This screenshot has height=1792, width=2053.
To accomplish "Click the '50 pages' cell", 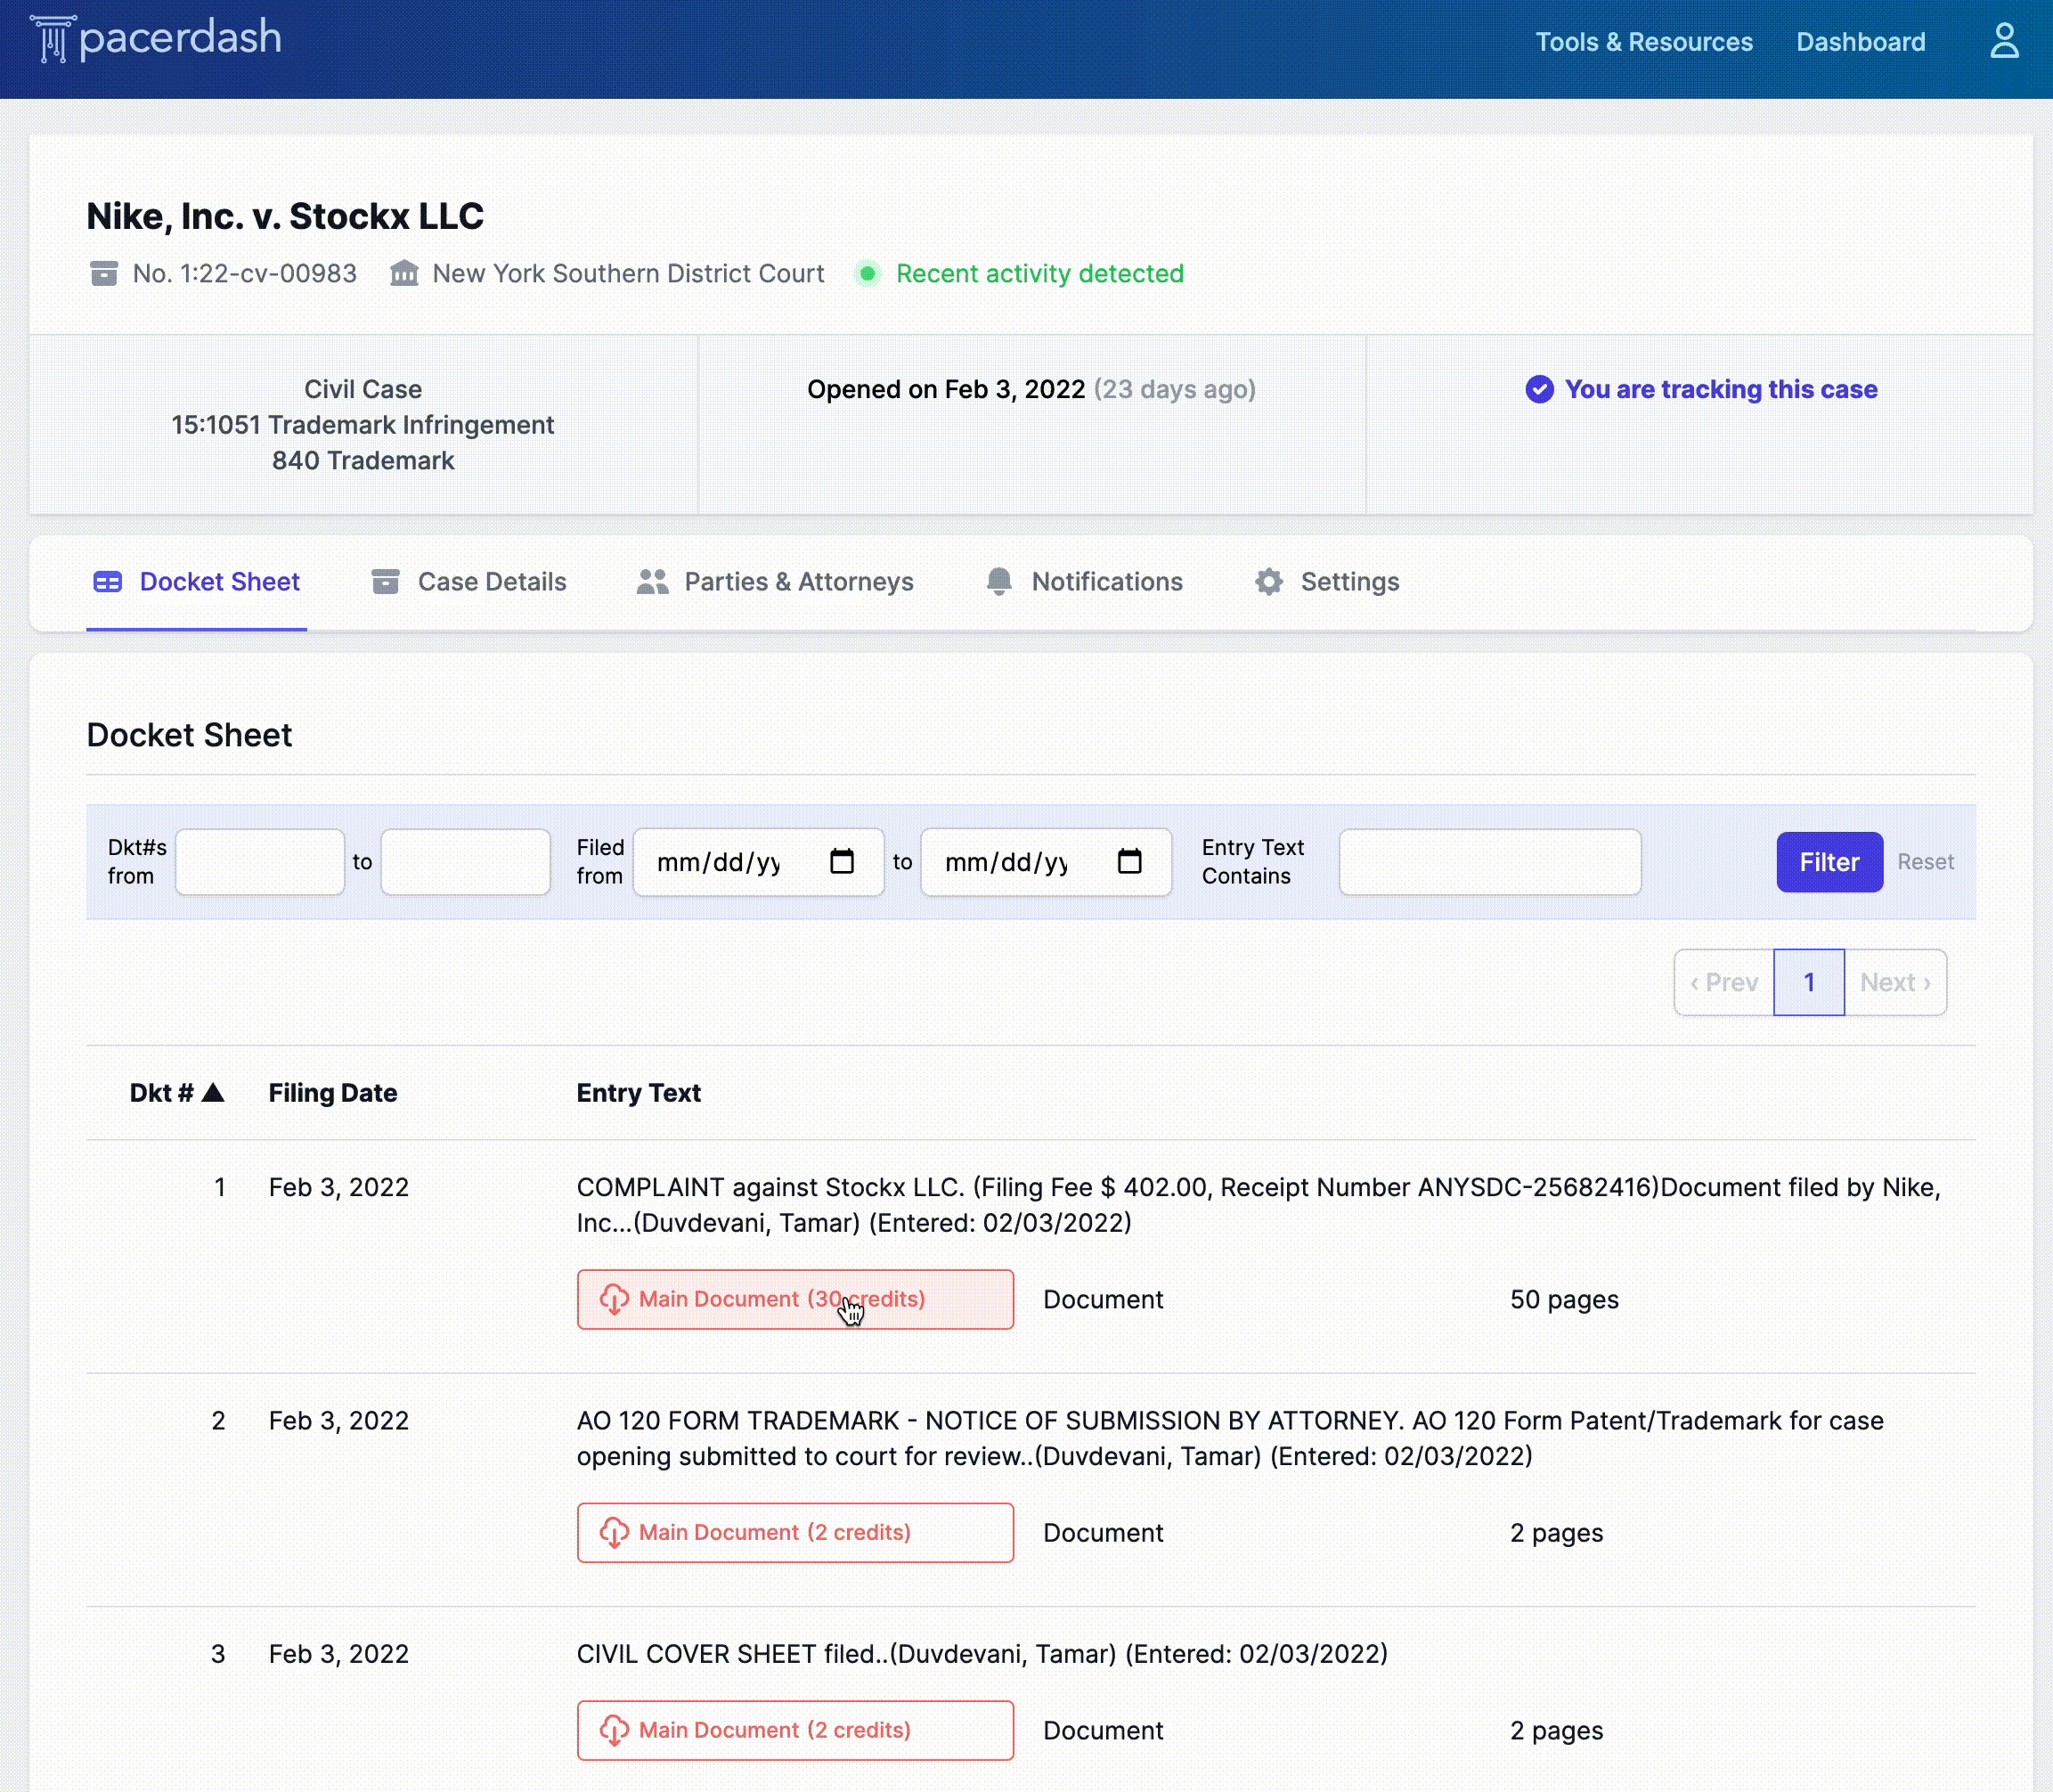I will (x=1564, y=1299).
